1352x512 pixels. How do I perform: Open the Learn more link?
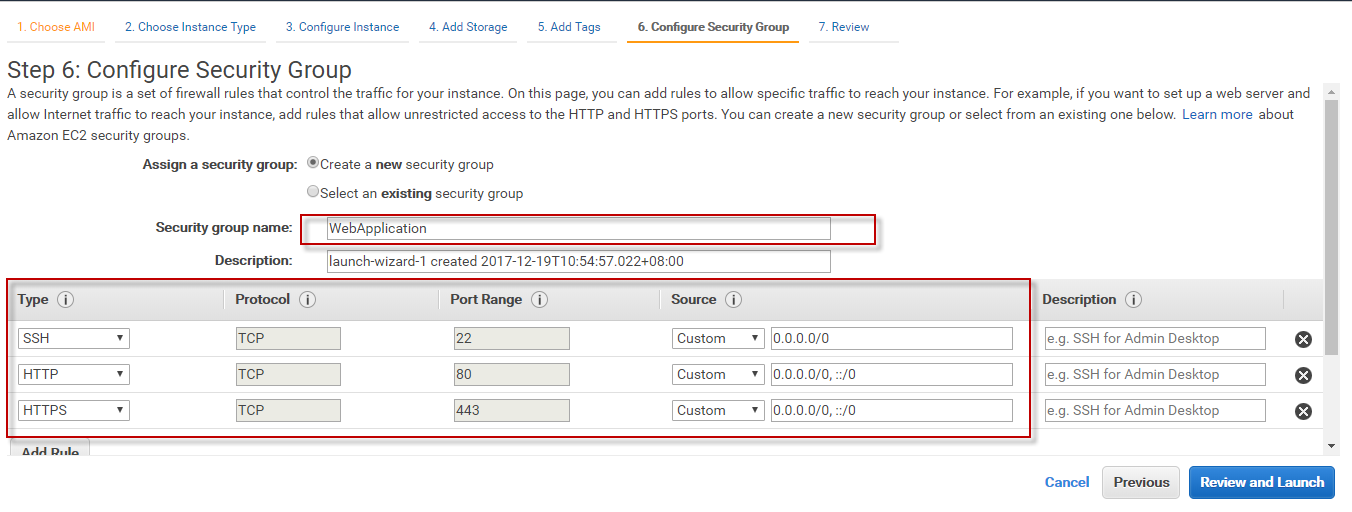pos(1217,115)
